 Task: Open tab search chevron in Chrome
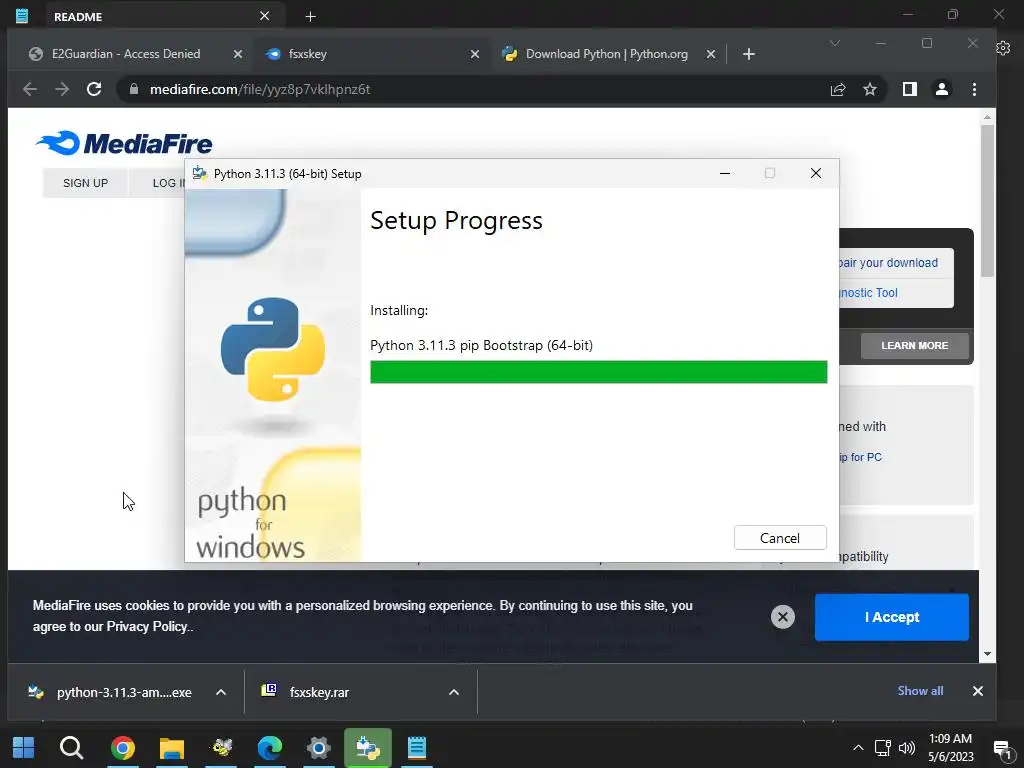(x=835, y=43)
